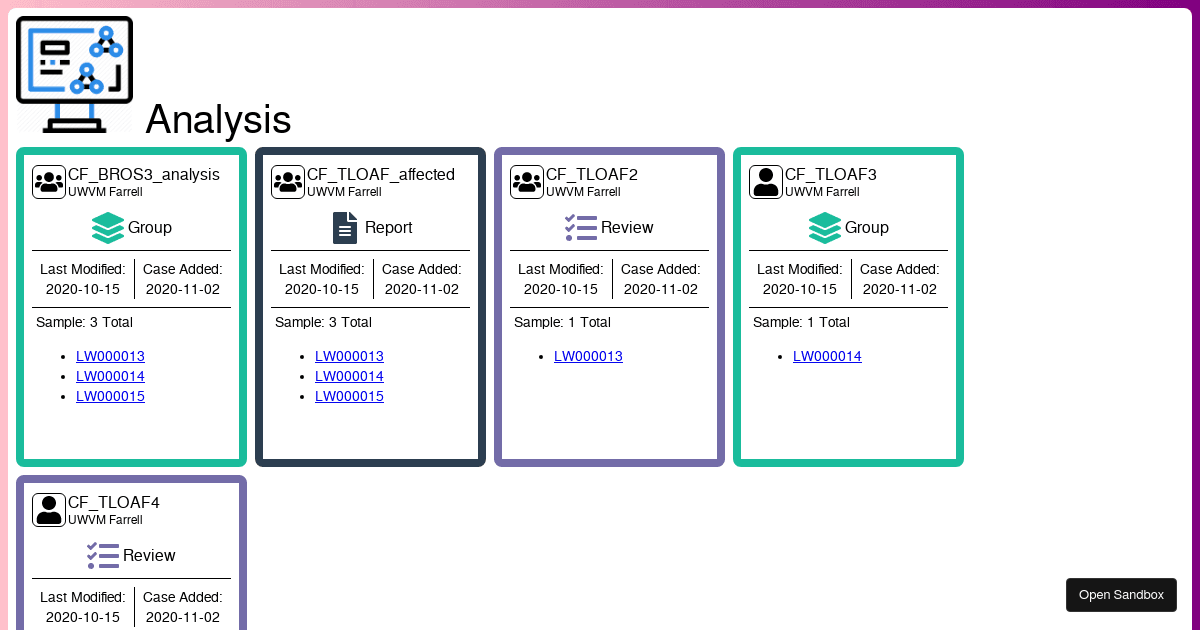1200x630 pixels.
Task: Open LW000013 on CF_TLOAF_affected card
Action: (x=349, y=356)
